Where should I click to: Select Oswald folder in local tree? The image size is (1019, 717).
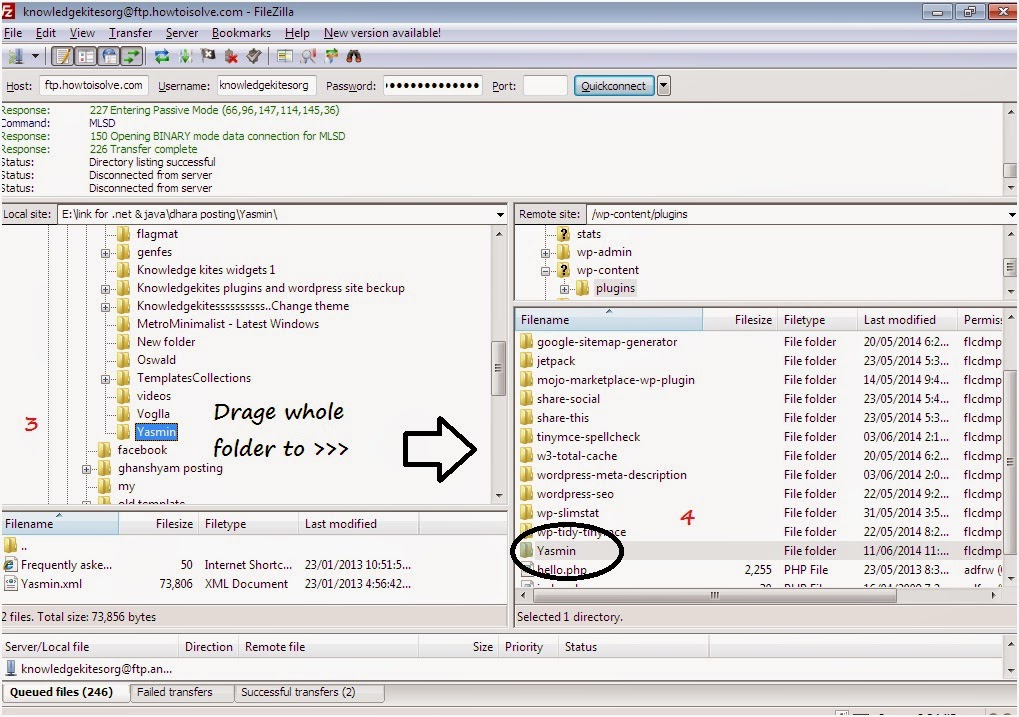(156, 359)
